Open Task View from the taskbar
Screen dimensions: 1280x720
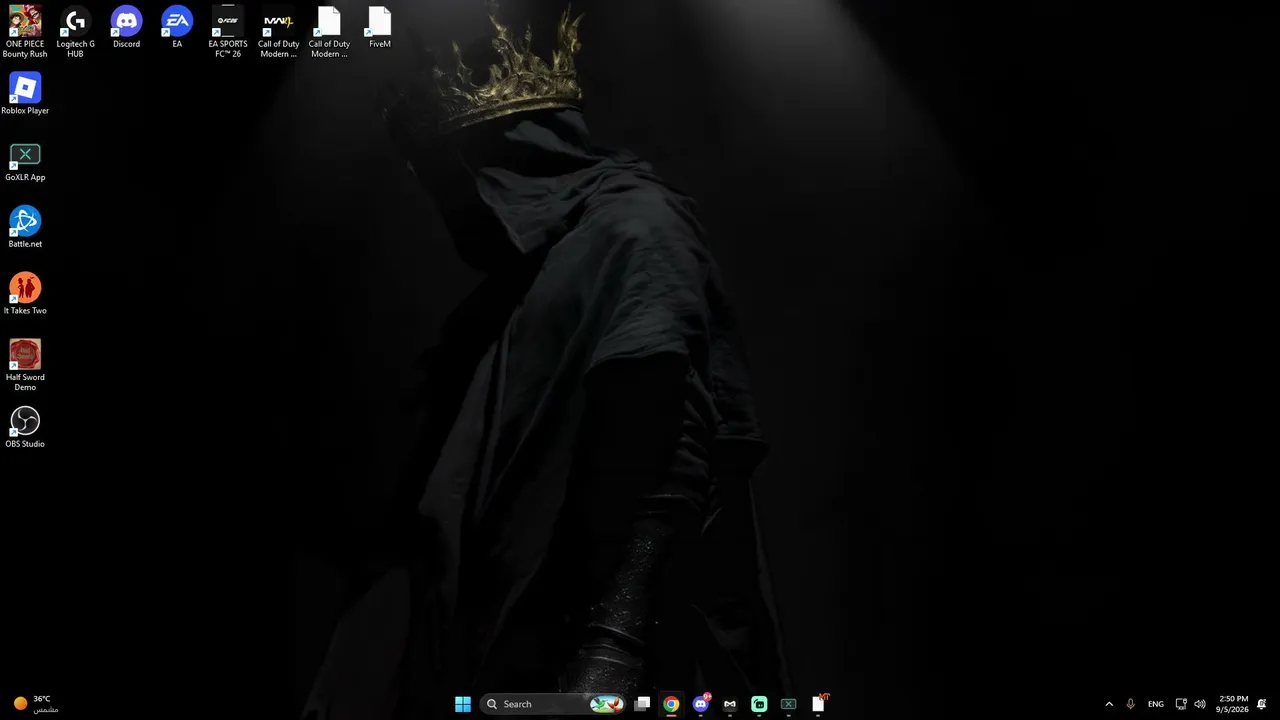coord(642,704)
